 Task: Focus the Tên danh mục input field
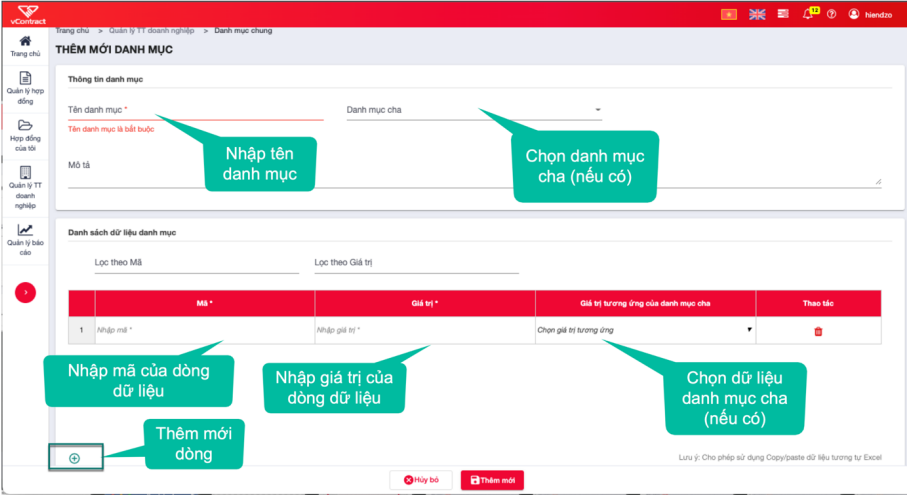(196, 110)
